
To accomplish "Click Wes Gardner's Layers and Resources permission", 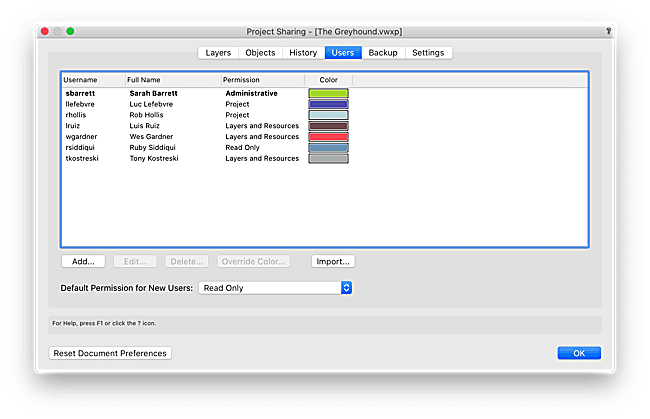I will click(x=262, y=137).
